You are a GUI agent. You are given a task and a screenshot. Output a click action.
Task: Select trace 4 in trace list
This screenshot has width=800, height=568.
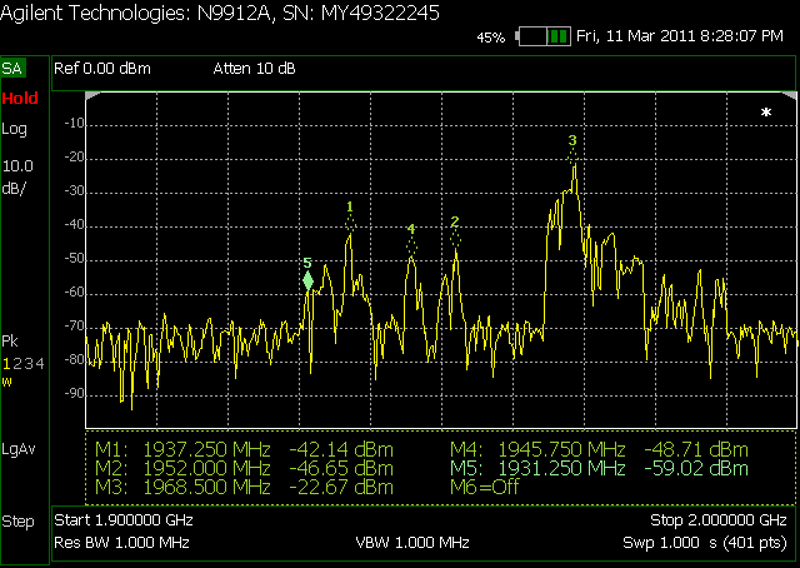pyautogui.click(x=40, y=363)
